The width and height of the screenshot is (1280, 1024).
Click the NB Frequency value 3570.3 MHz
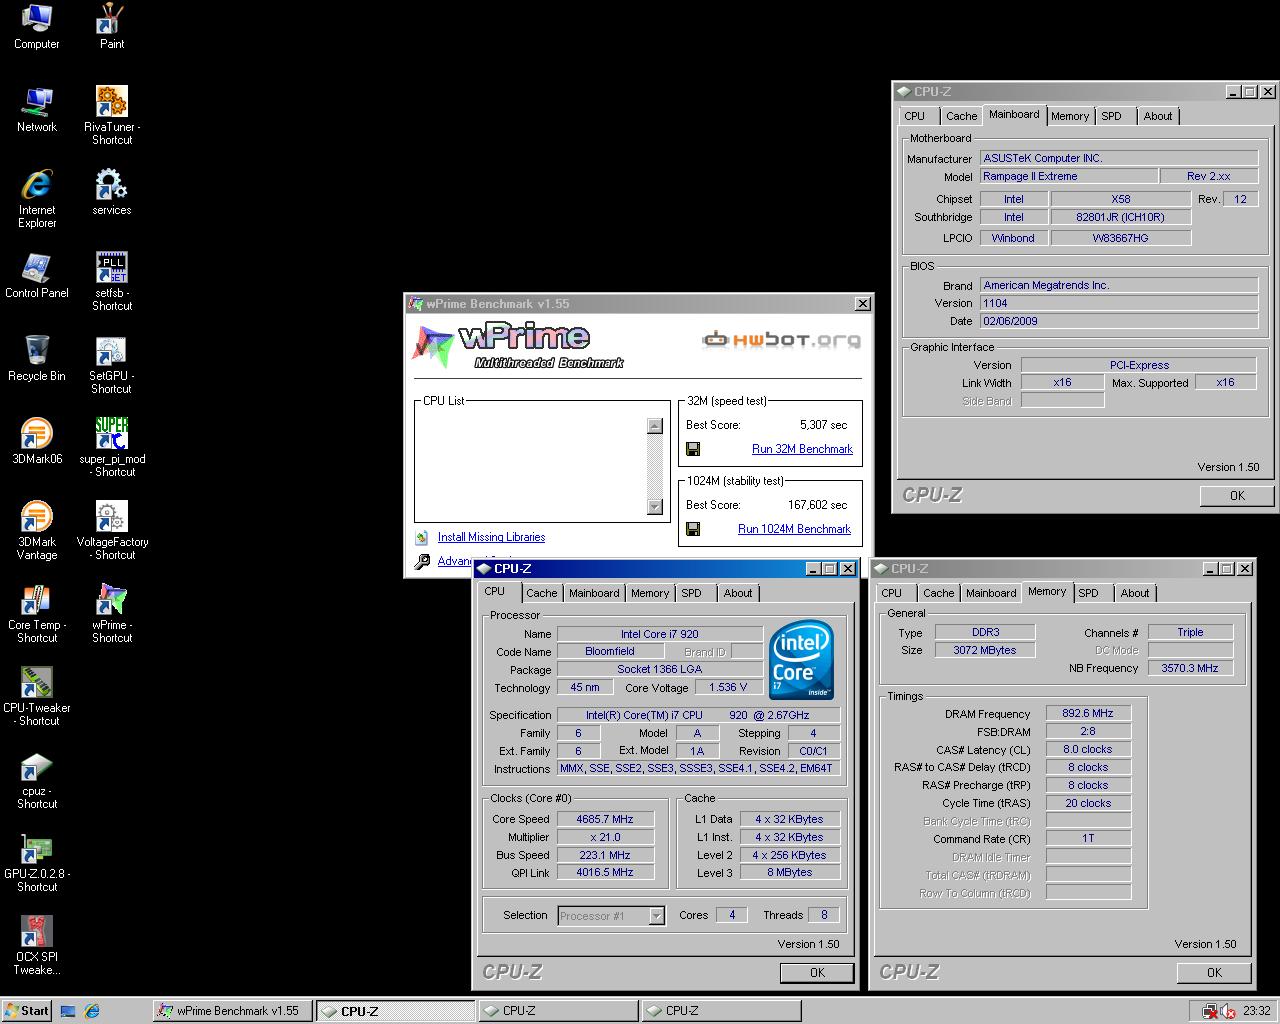click(x=1190, y=669)
